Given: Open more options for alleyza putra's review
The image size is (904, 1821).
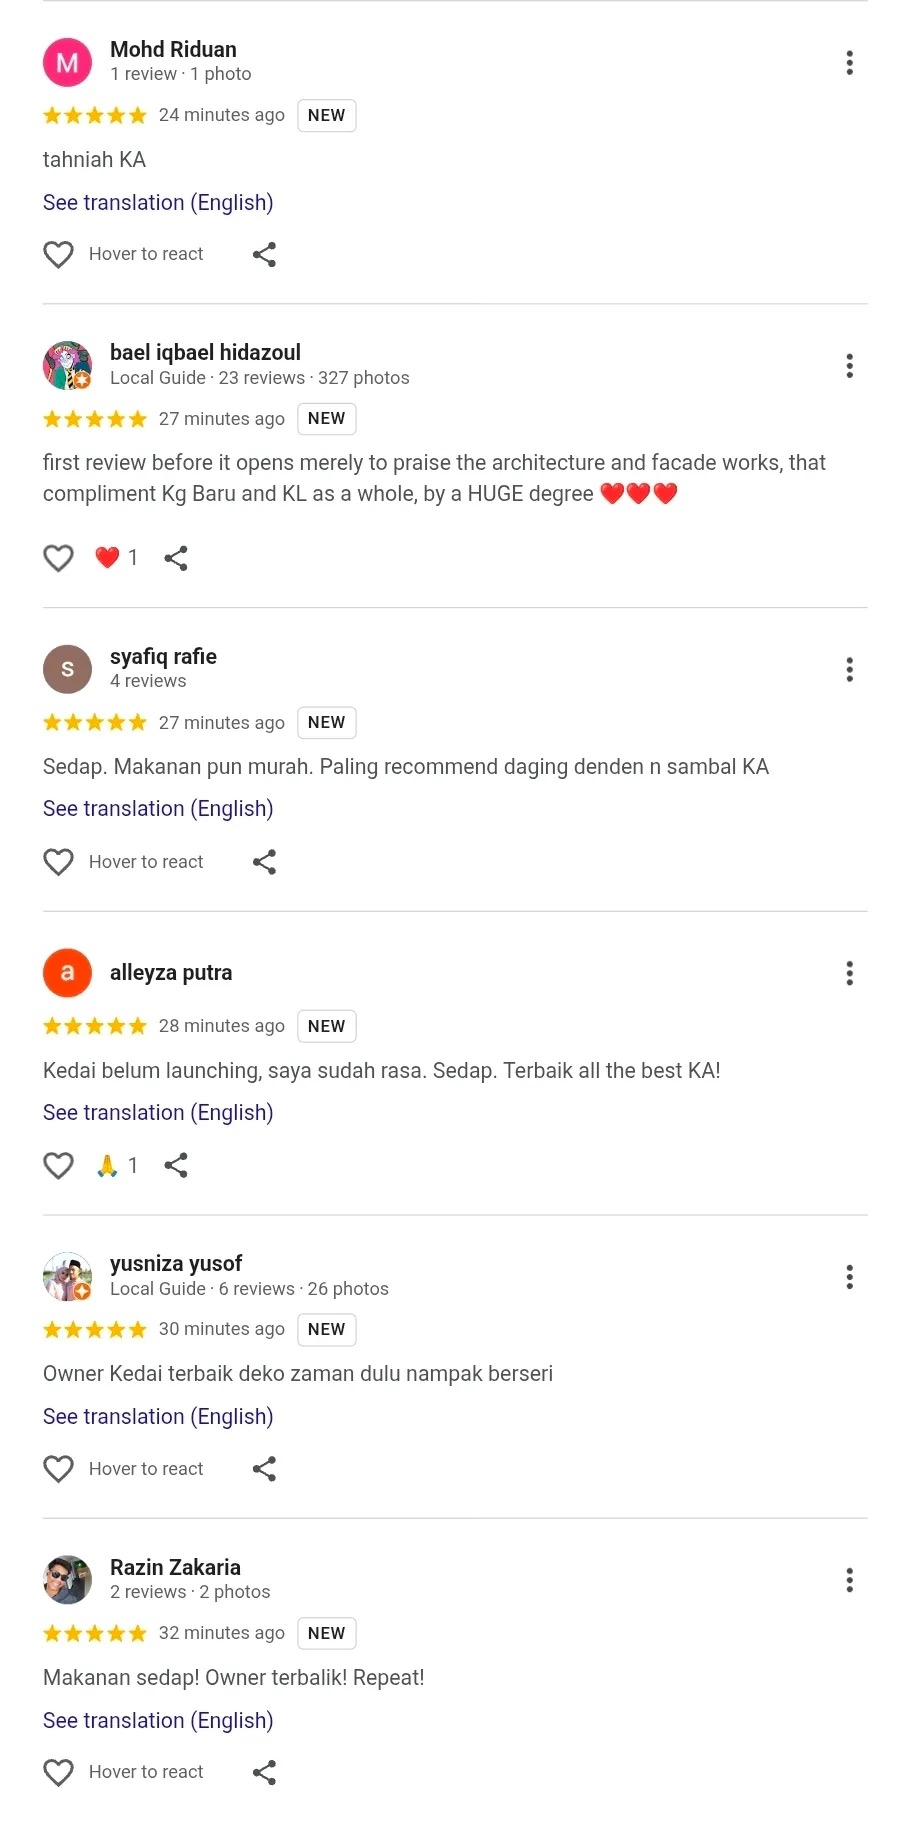Looking at the screenshot, I should (x=849, y=973).
